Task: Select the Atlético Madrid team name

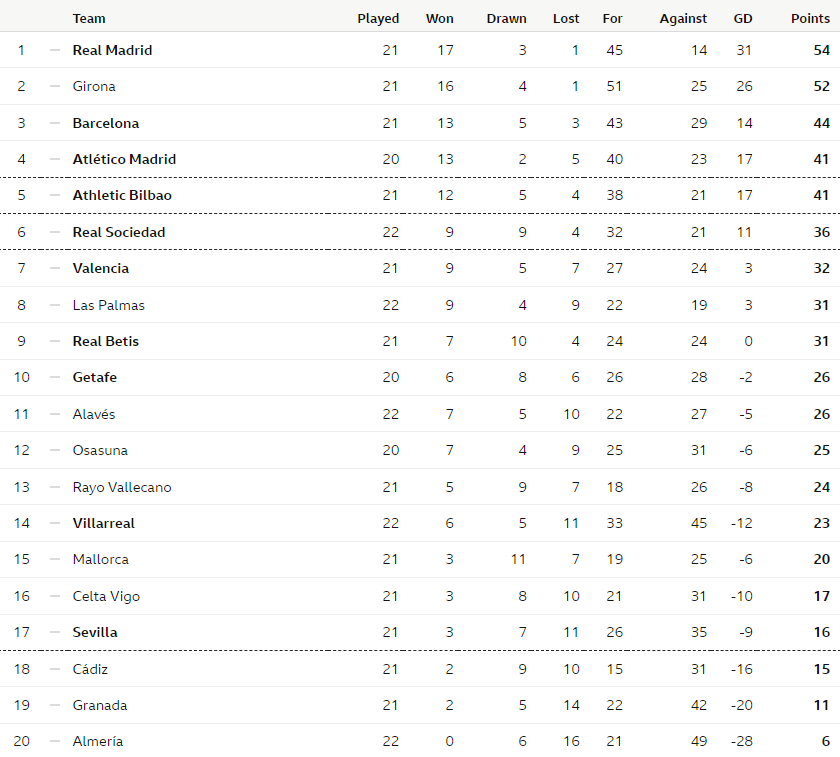Action: click(124, 159)
